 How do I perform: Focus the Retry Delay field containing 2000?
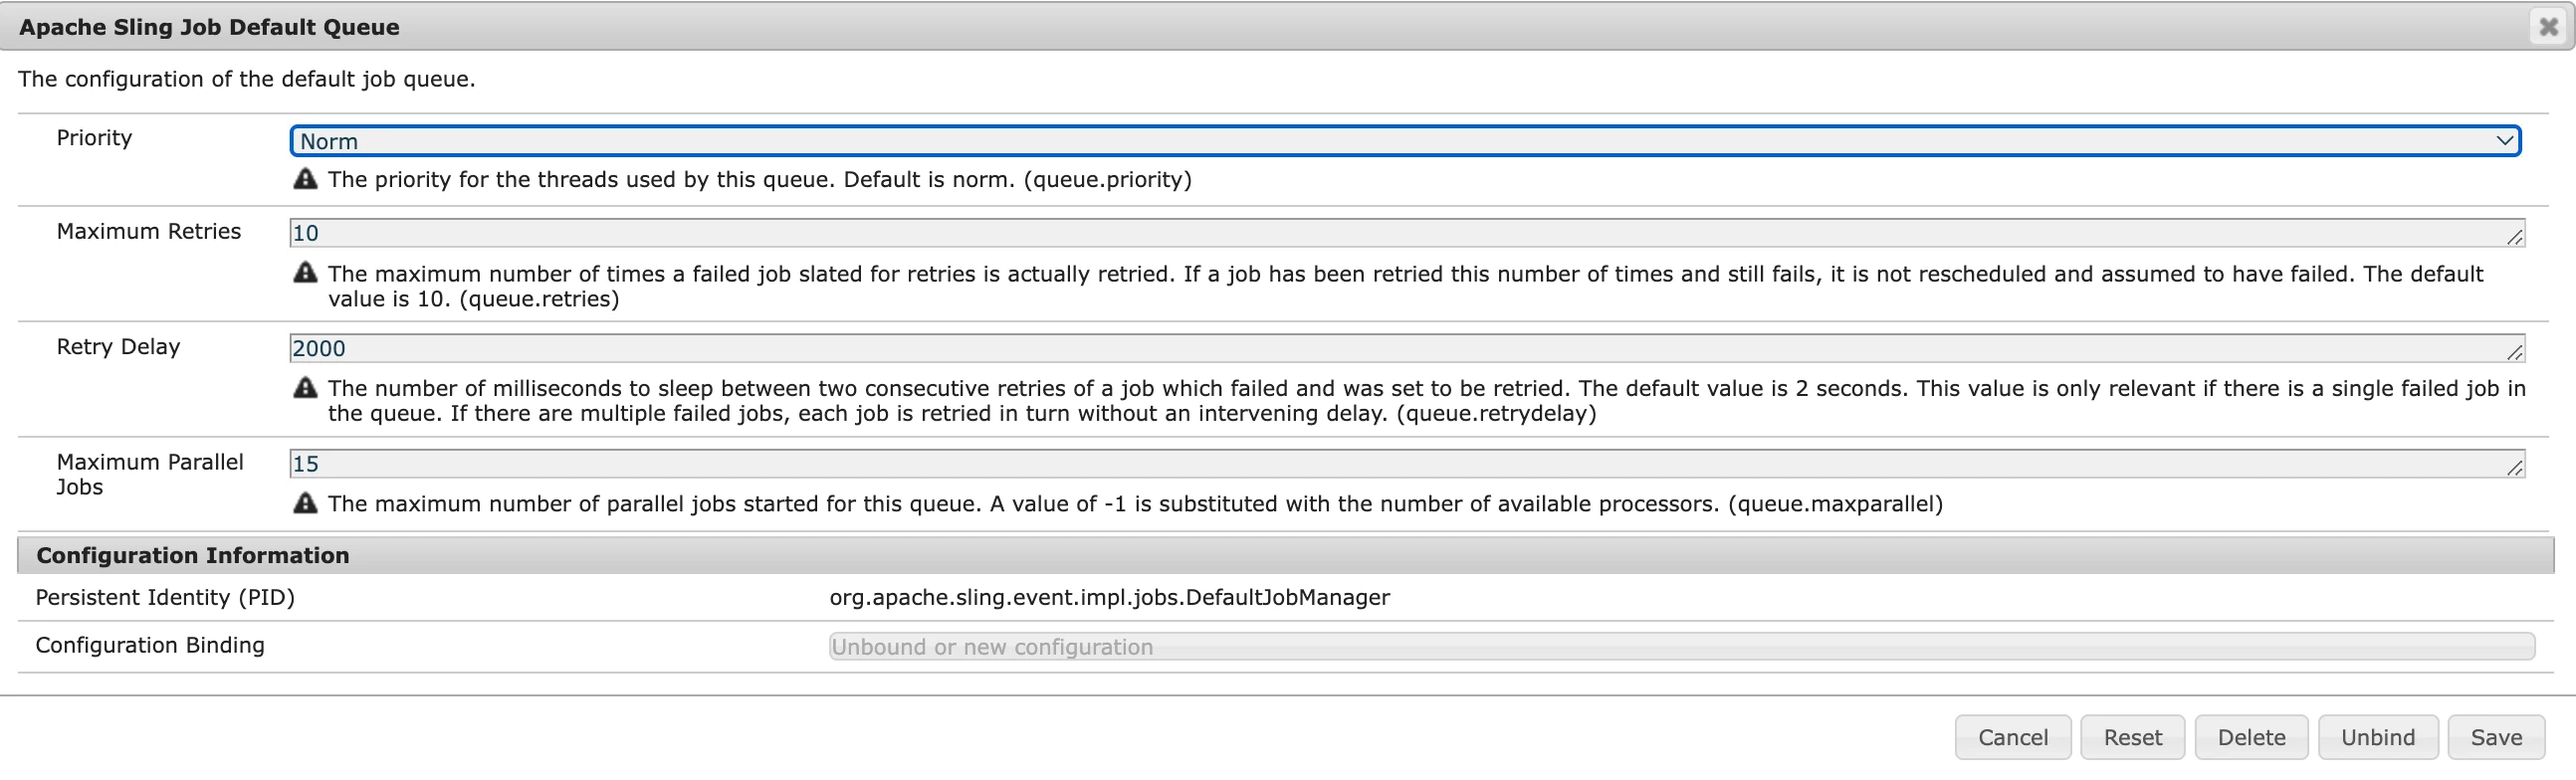(1407, 348)
